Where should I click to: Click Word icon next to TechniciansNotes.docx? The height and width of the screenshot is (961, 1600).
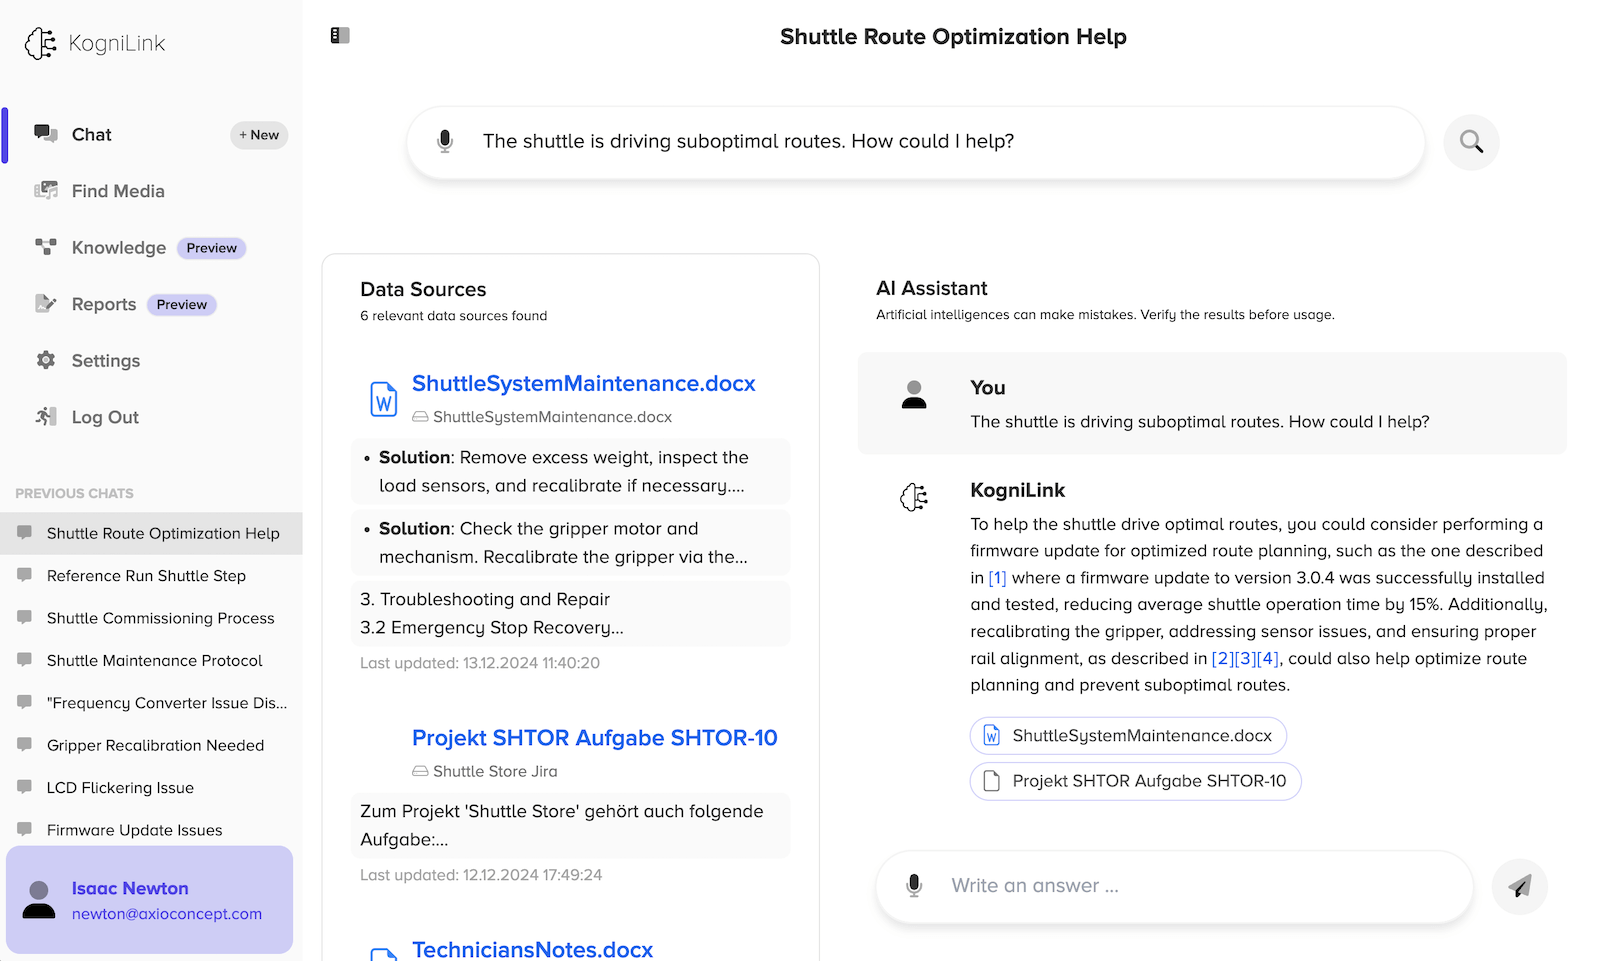tap(384, 954)
